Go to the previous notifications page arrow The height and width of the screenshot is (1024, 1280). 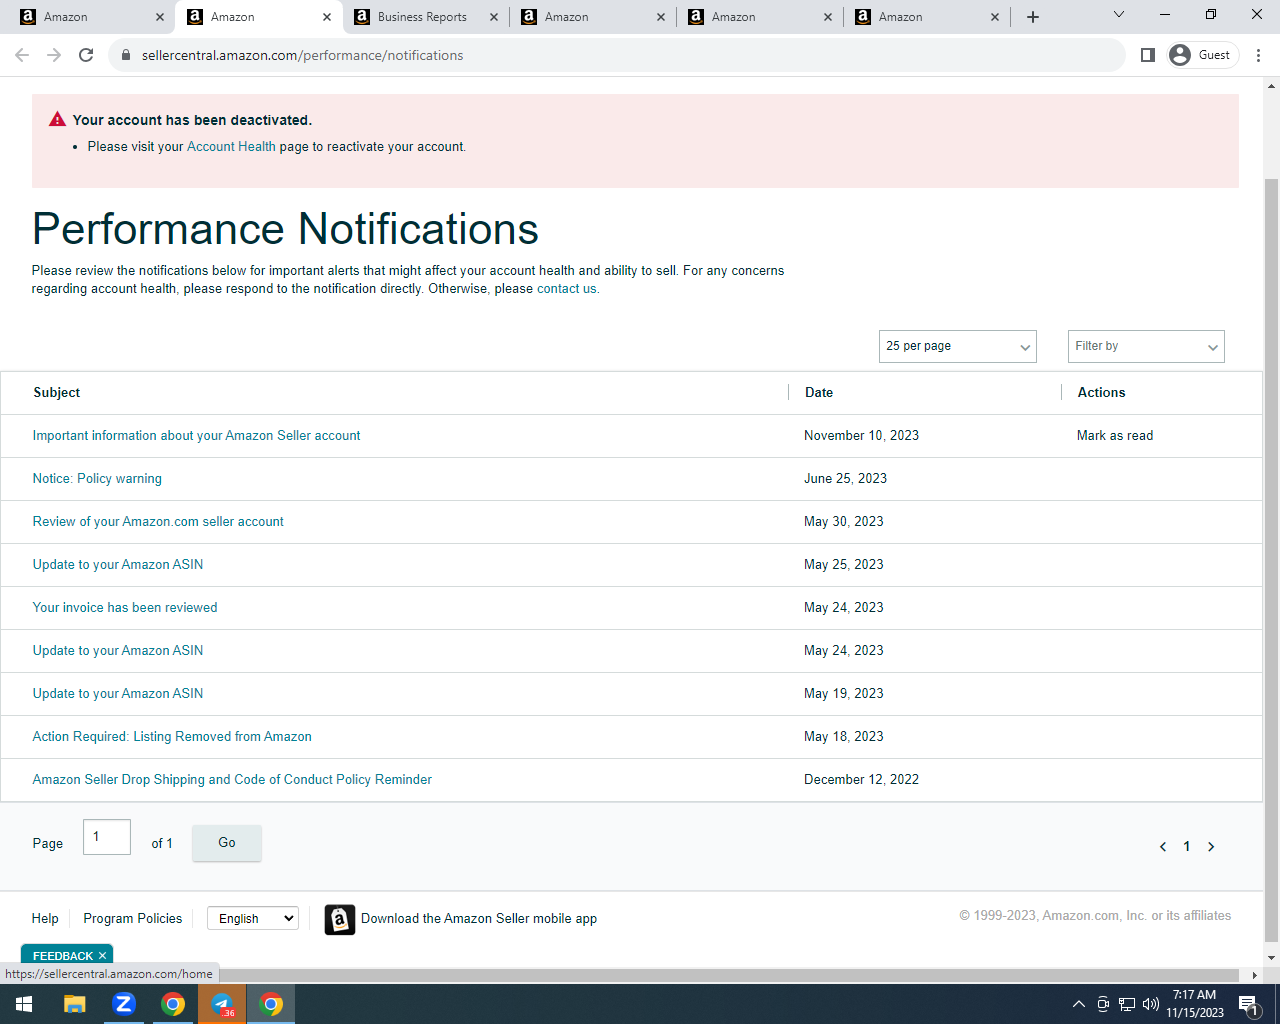tap(1163, 847)
